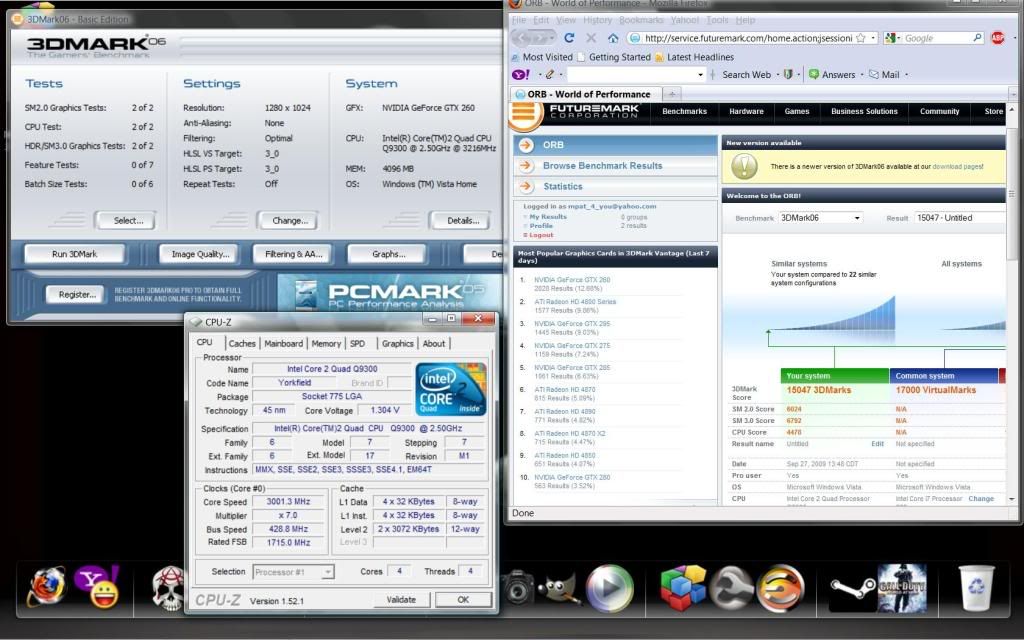This screenshot has height=640, width=1024.
Task: Open the search engine picker dropdown
Action: coord(893,38)
